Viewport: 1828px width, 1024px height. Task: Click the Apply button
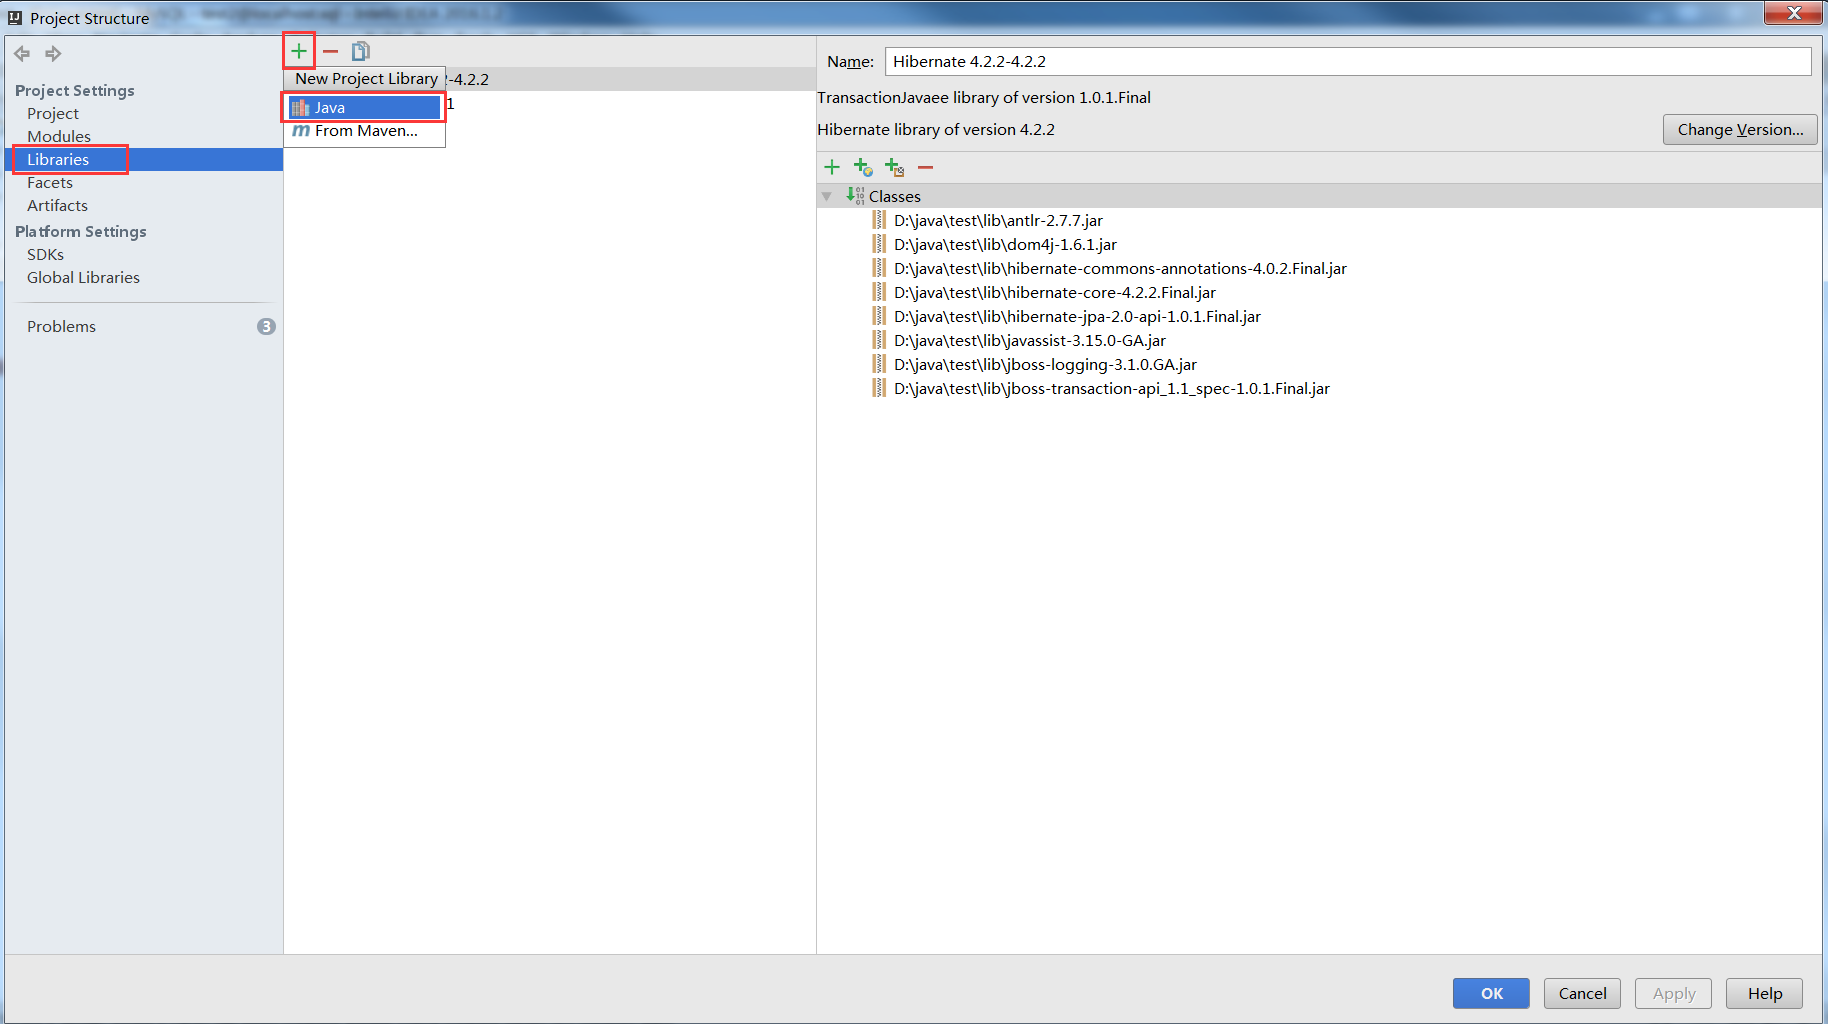[1673, 993]
